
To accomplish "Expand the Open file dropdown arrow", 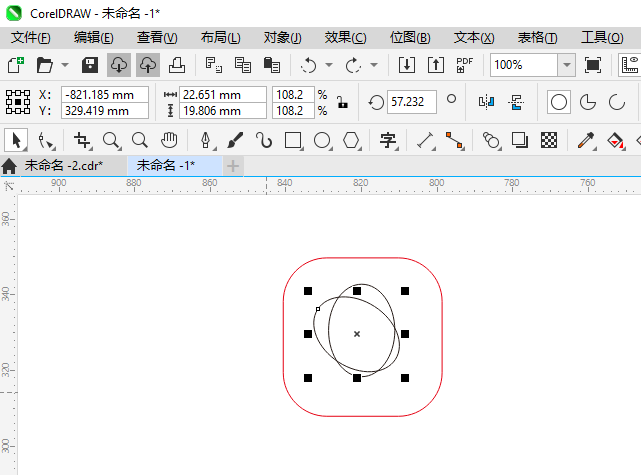I will click(65, 65).
